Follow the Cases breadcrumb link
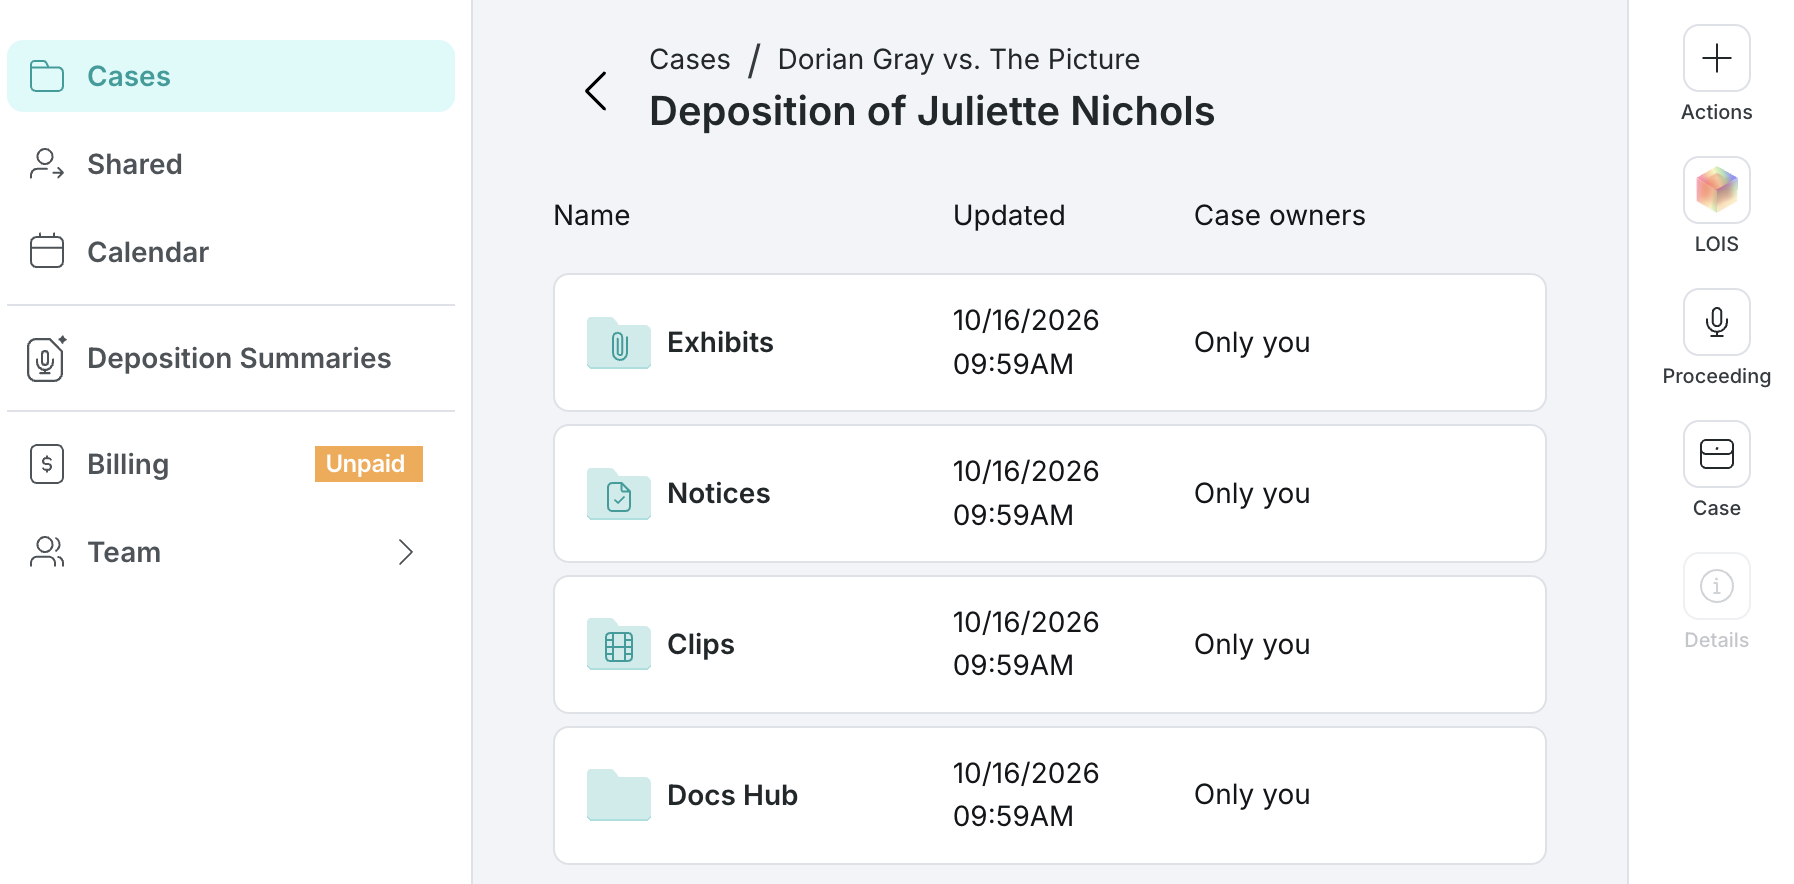The image size is (1794, 884). click(x=690, y=59)
